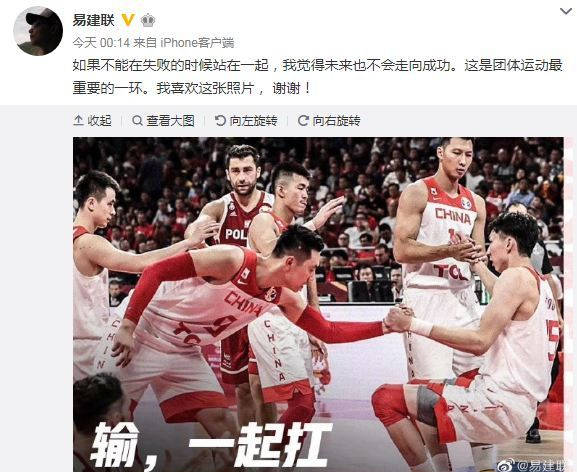
Task: Click the magnifier icon beside 查看大图
Action: click(137, 120)
